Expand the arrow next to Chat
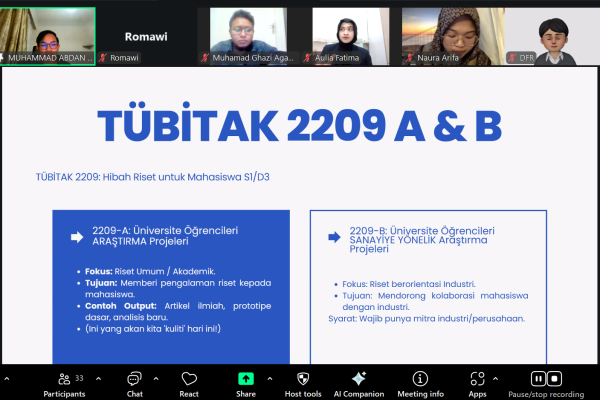The width and height of the screenshot is (600, 400). coord(155,378)
